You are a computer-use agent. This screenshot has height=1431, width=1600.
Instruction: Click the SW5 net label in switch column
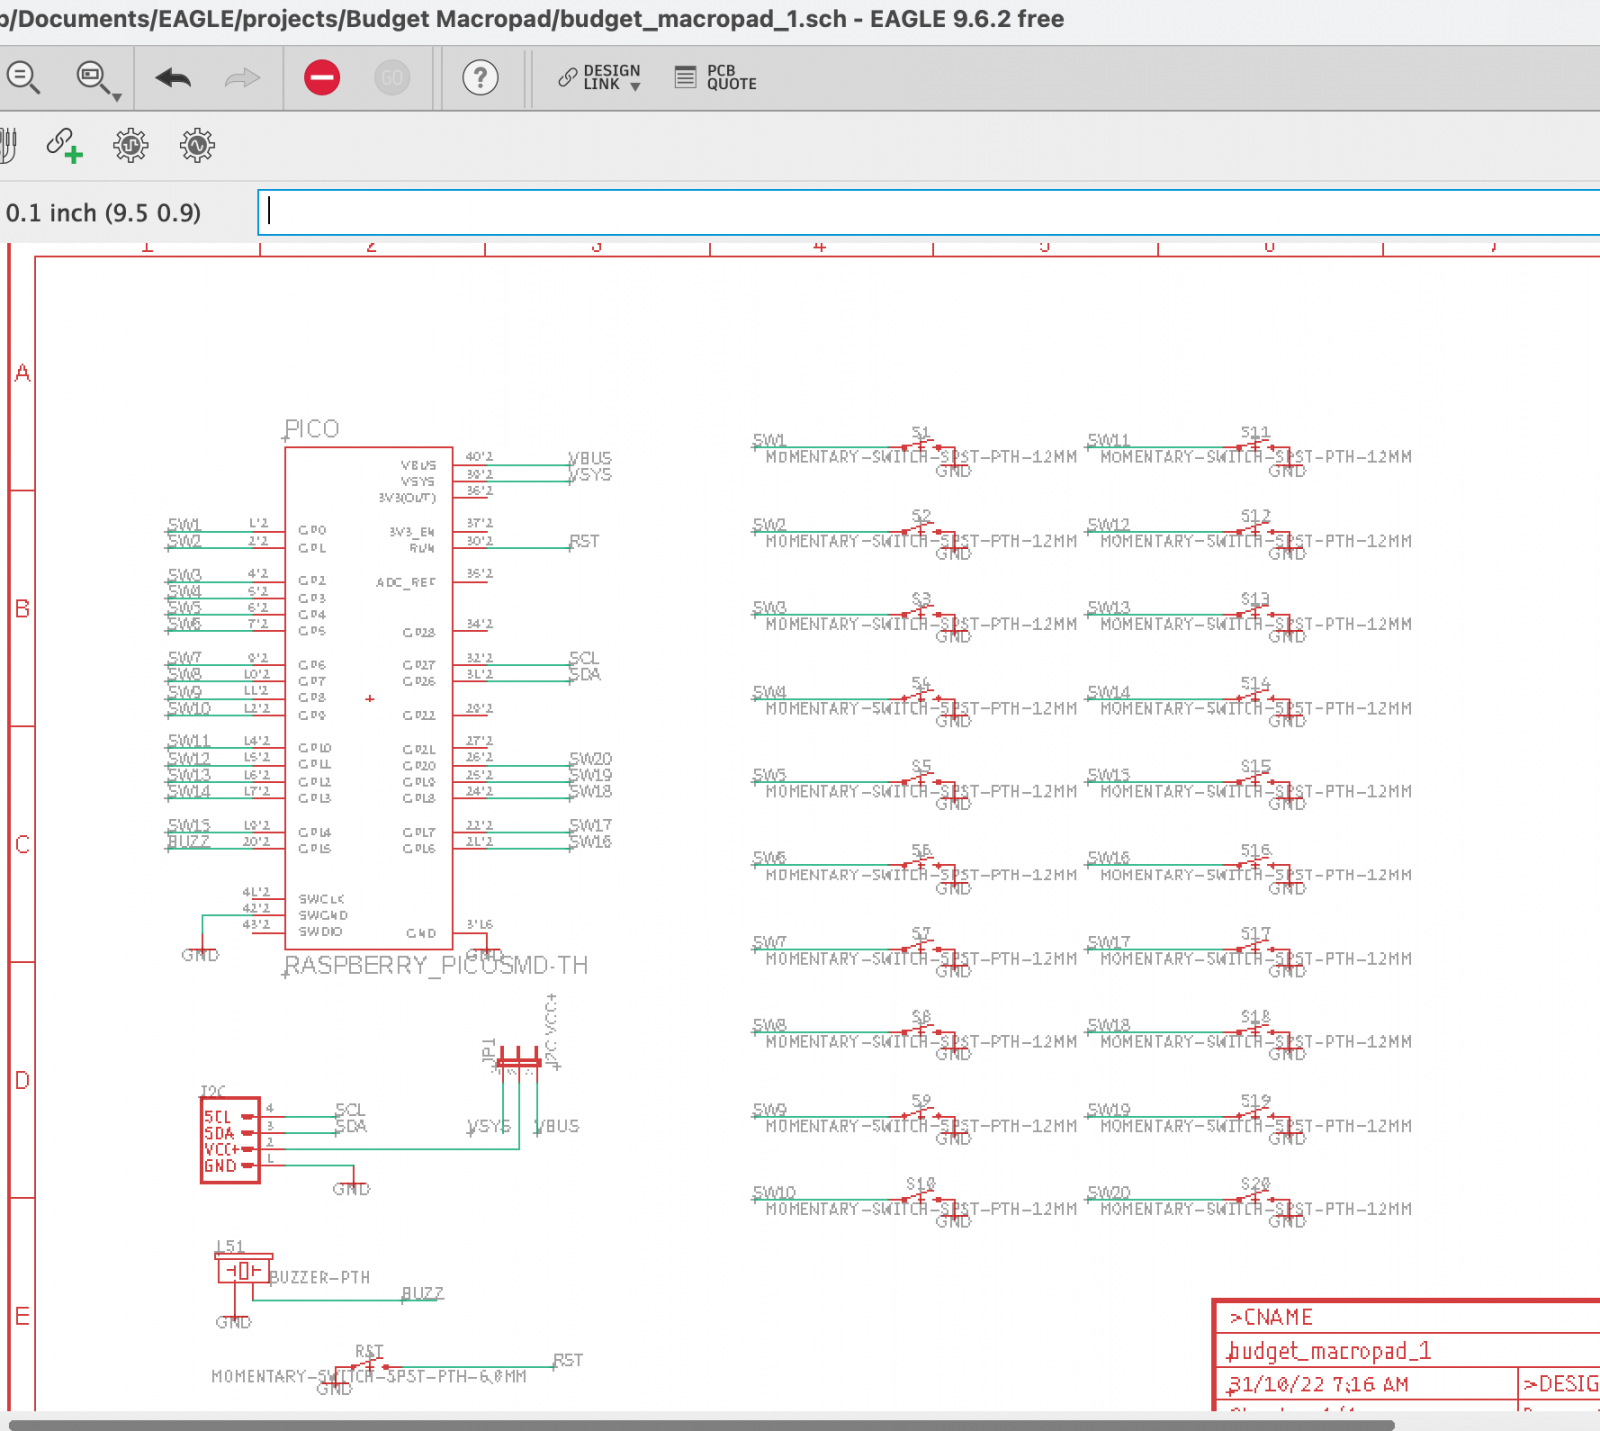(770, 775)
